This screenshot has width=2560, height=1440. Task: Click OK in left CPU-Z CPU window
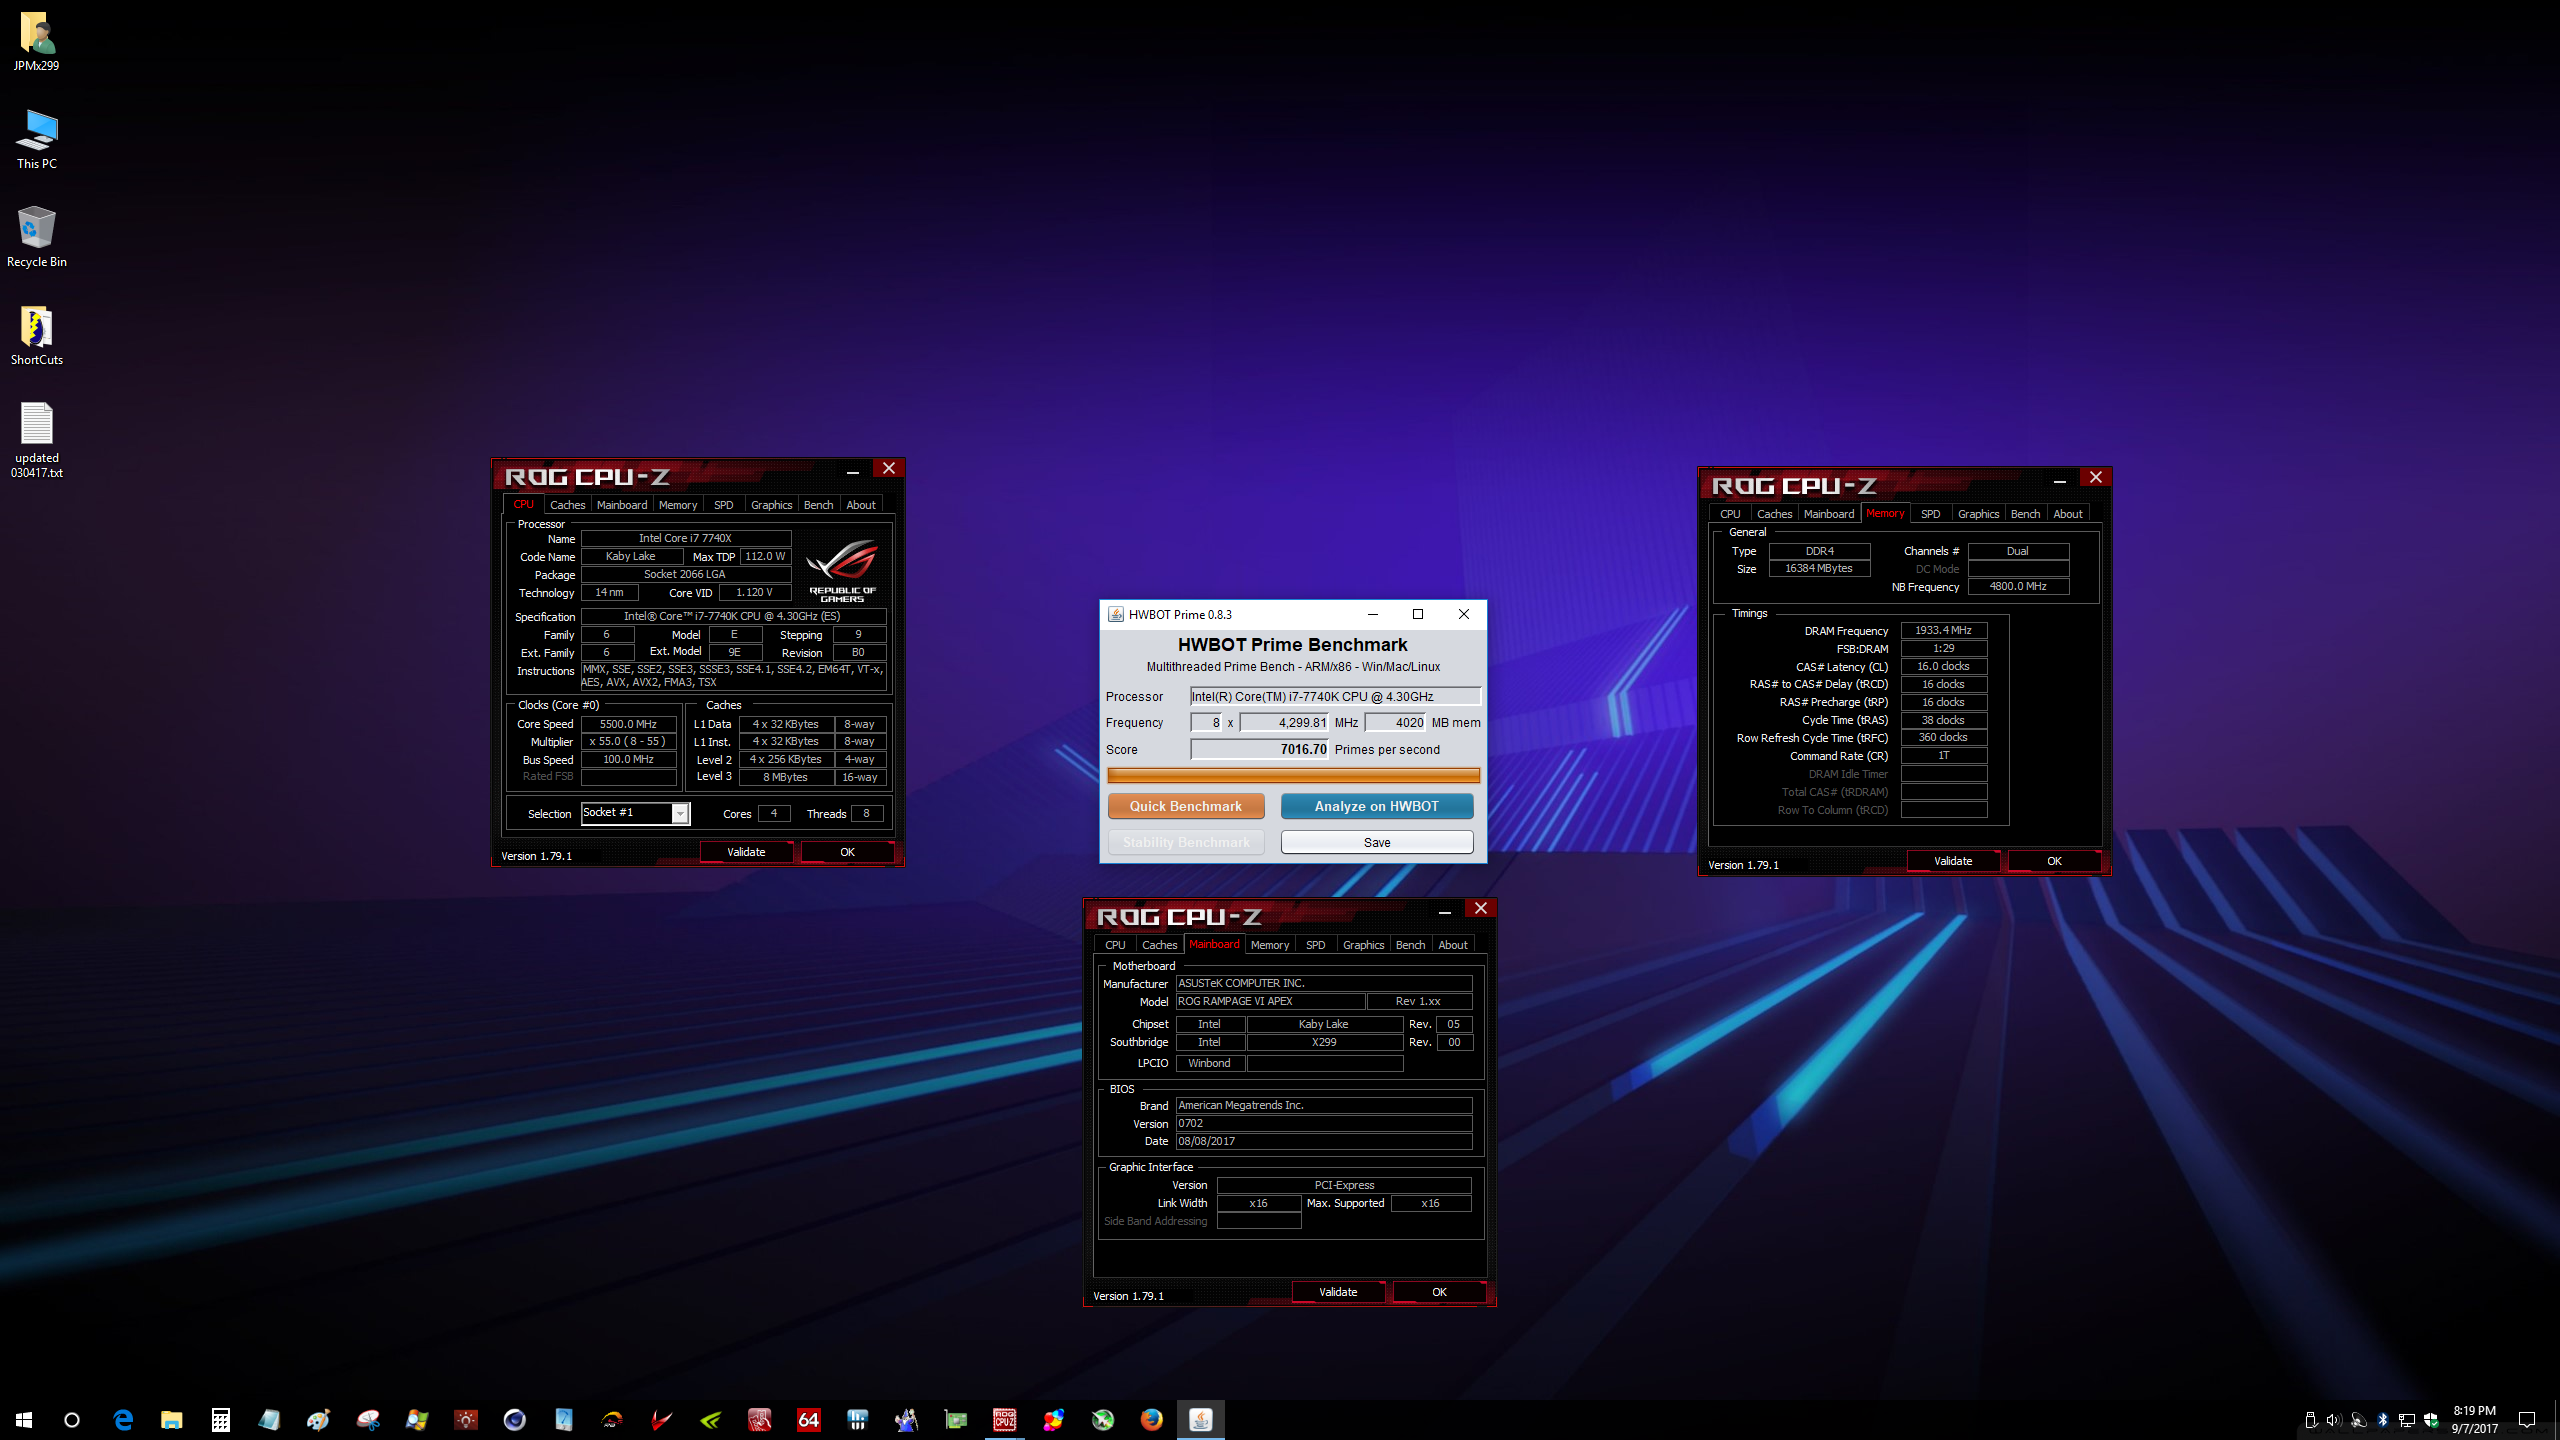pyautogui.click(x=847, y=852)
